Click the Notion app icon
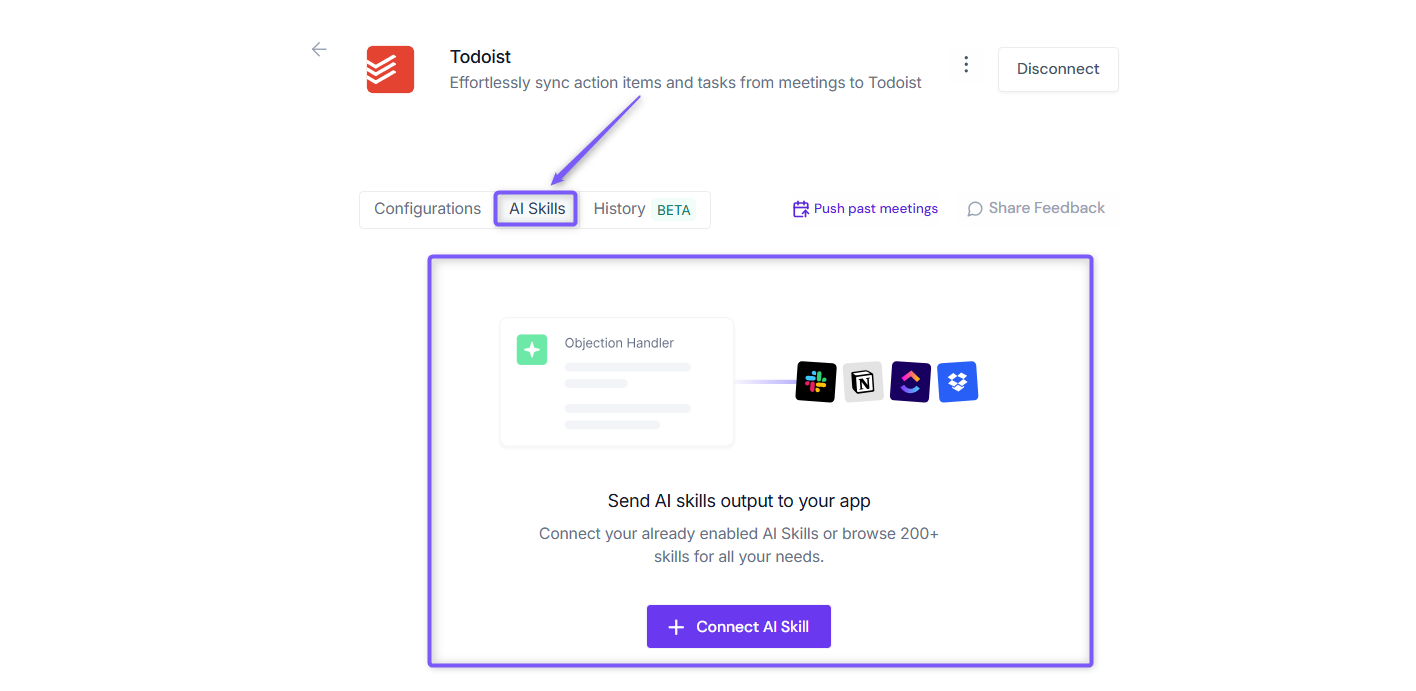Viewport: 1416px width, 691px height. 863,382
